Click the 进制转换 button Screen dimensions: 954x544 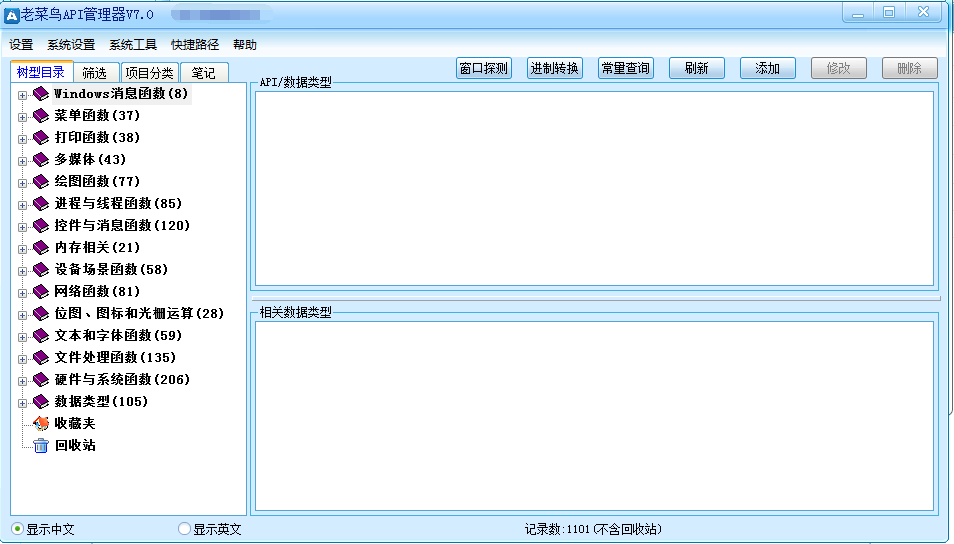click(x=555, y=68)
